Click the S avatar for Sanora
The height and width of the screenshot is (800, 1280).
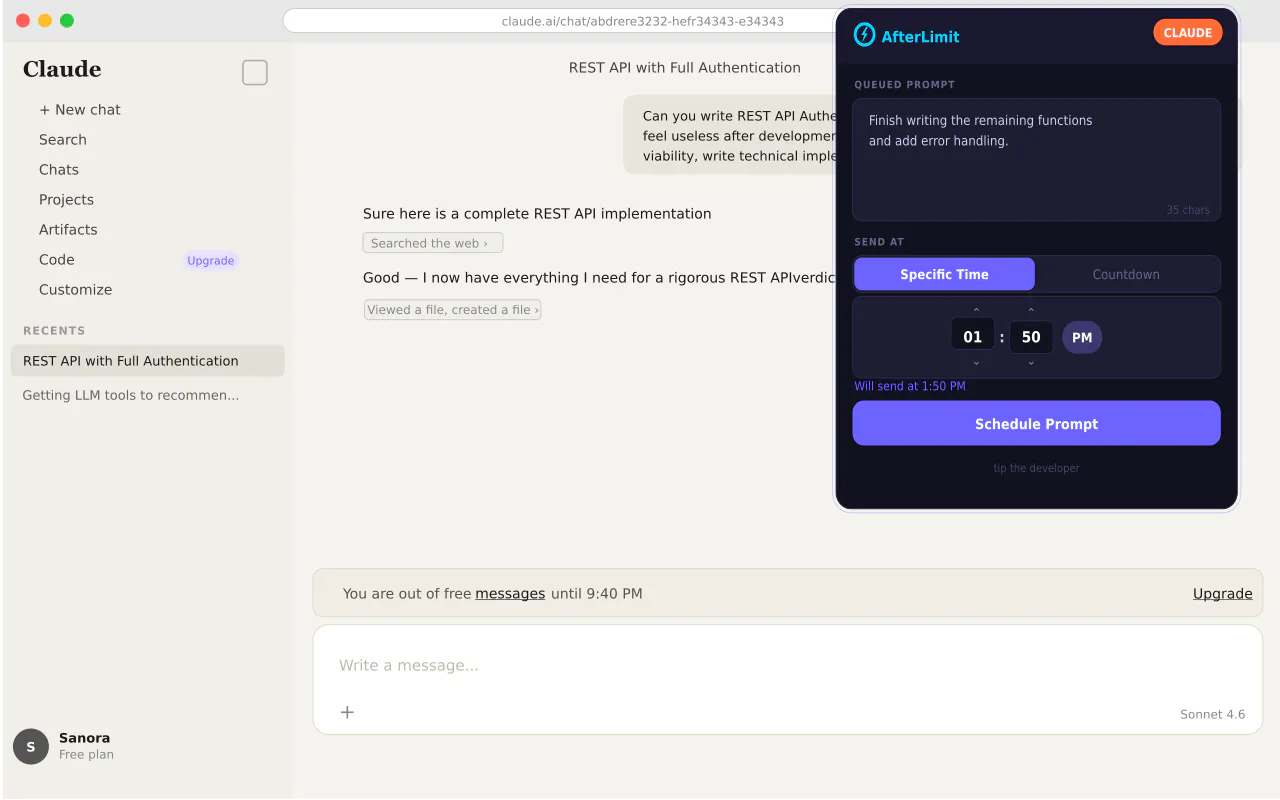point(31,746)
